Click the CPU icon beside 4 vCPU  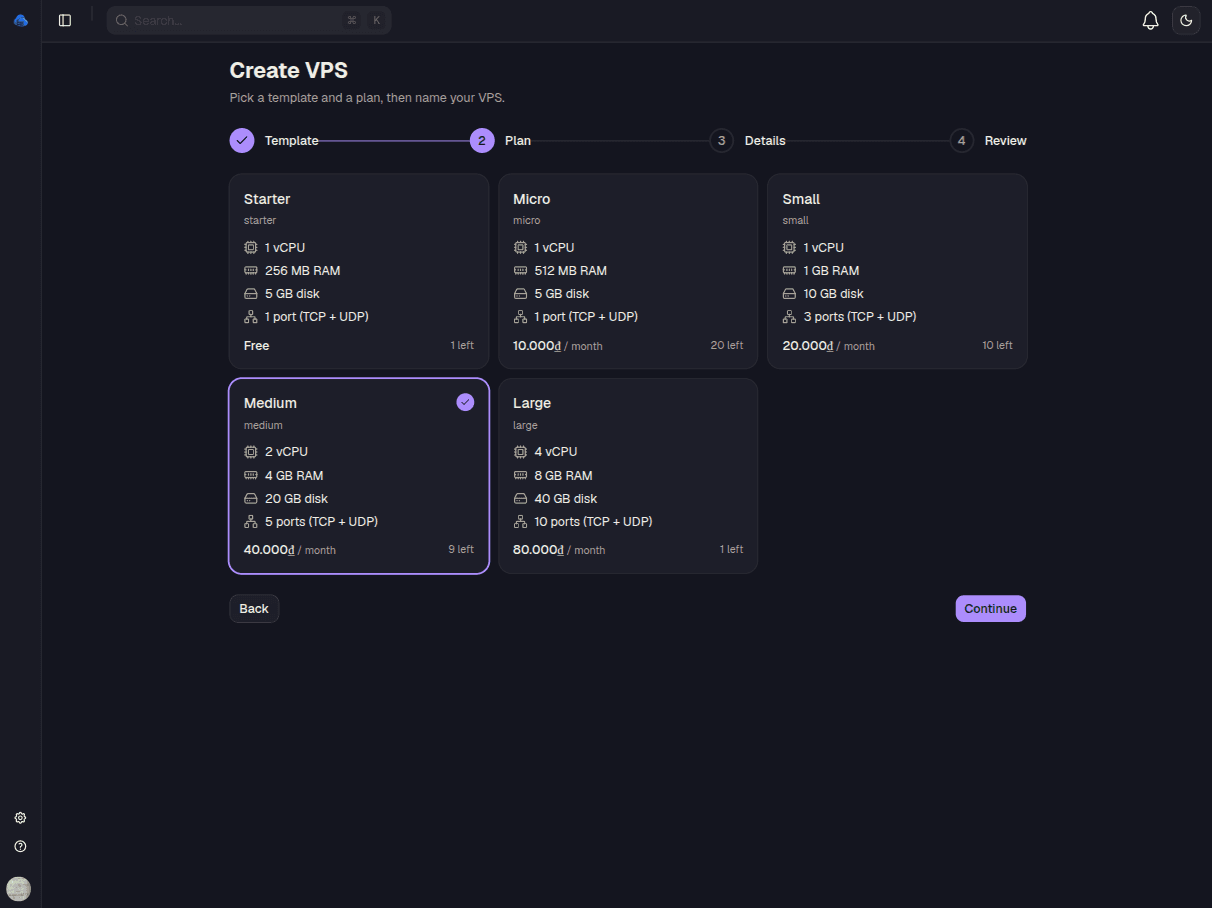(x=520, y=452)
